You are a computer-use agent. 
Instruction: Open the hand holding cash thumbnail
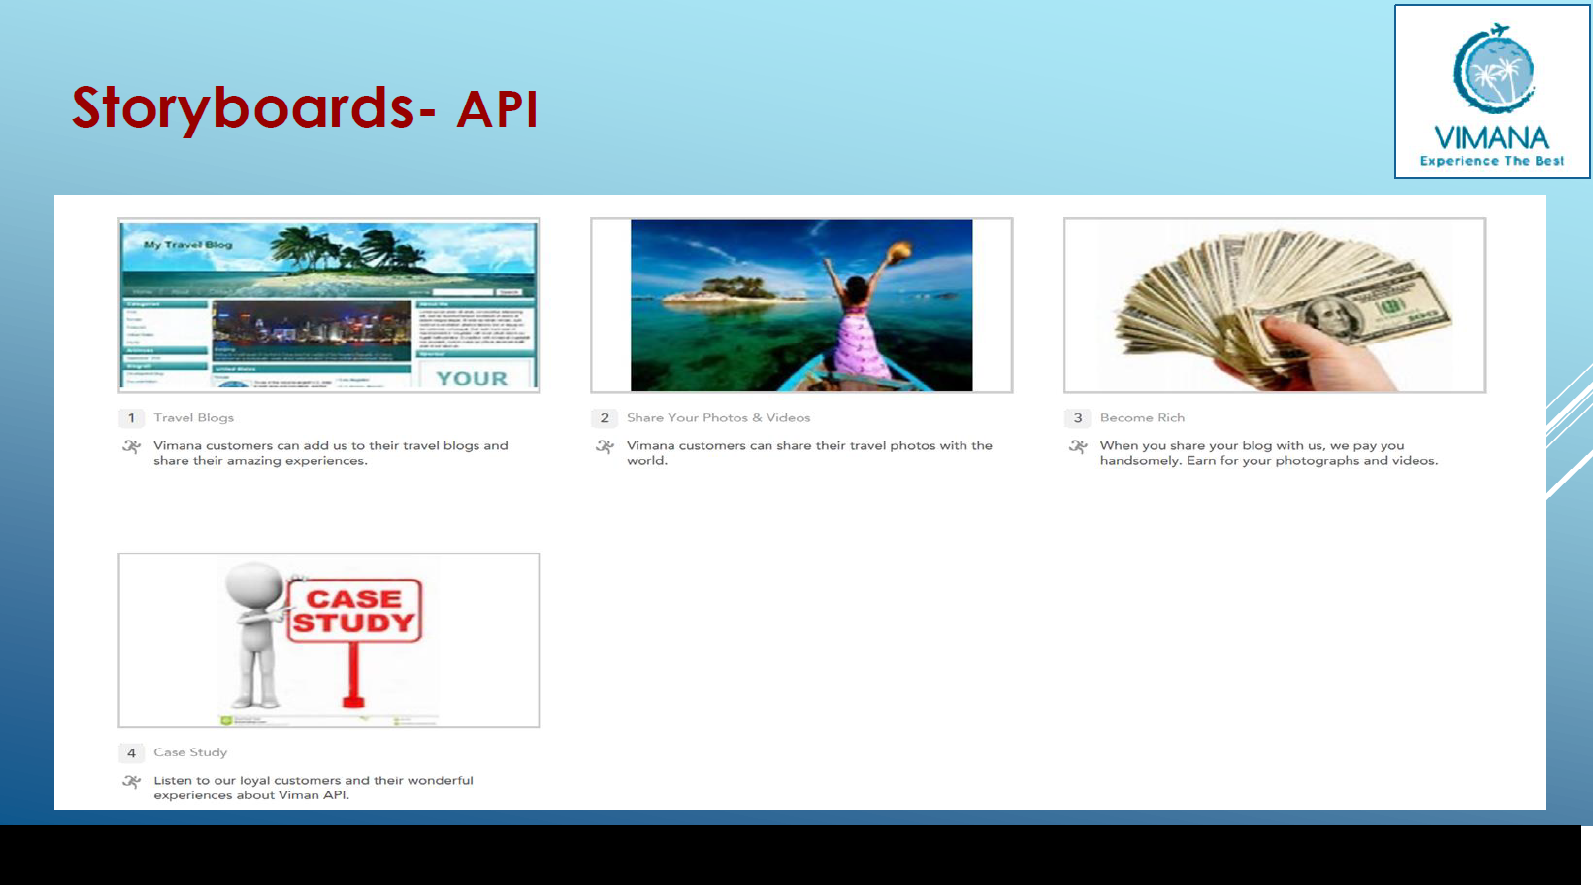(1274, 305)
